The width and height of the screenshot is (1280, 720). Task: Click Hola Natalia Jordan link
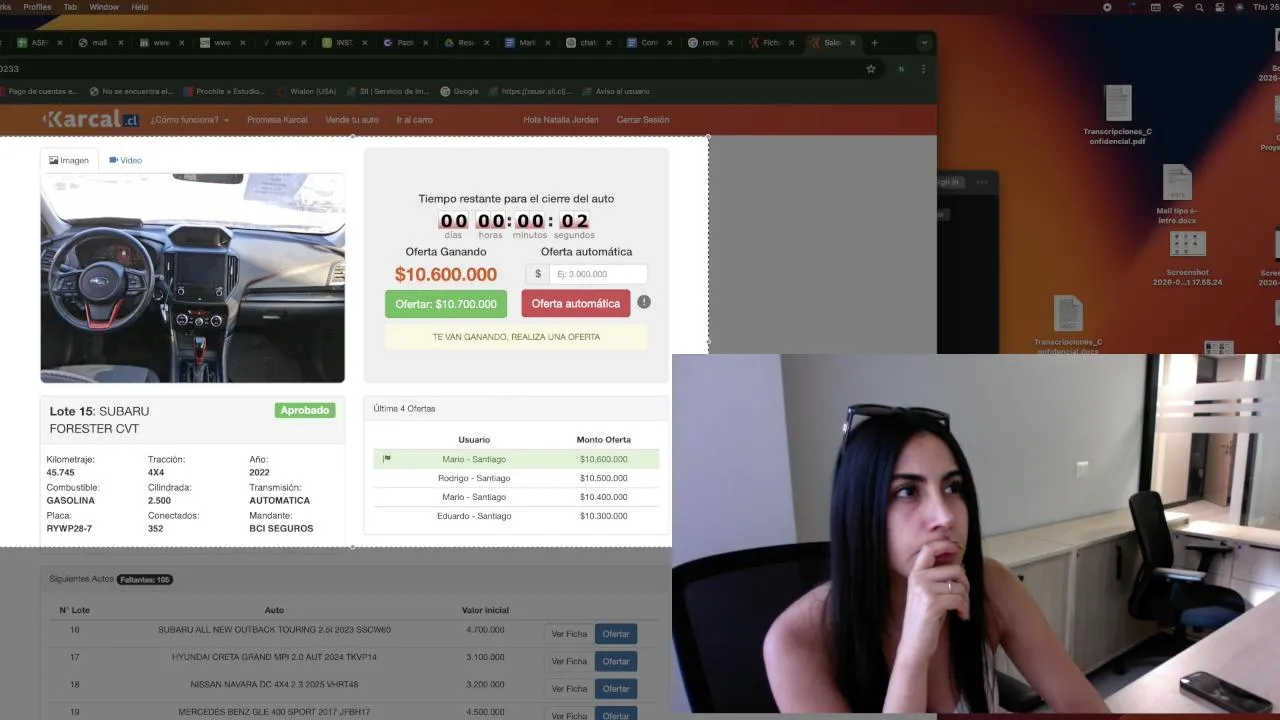tap(561, 120)
